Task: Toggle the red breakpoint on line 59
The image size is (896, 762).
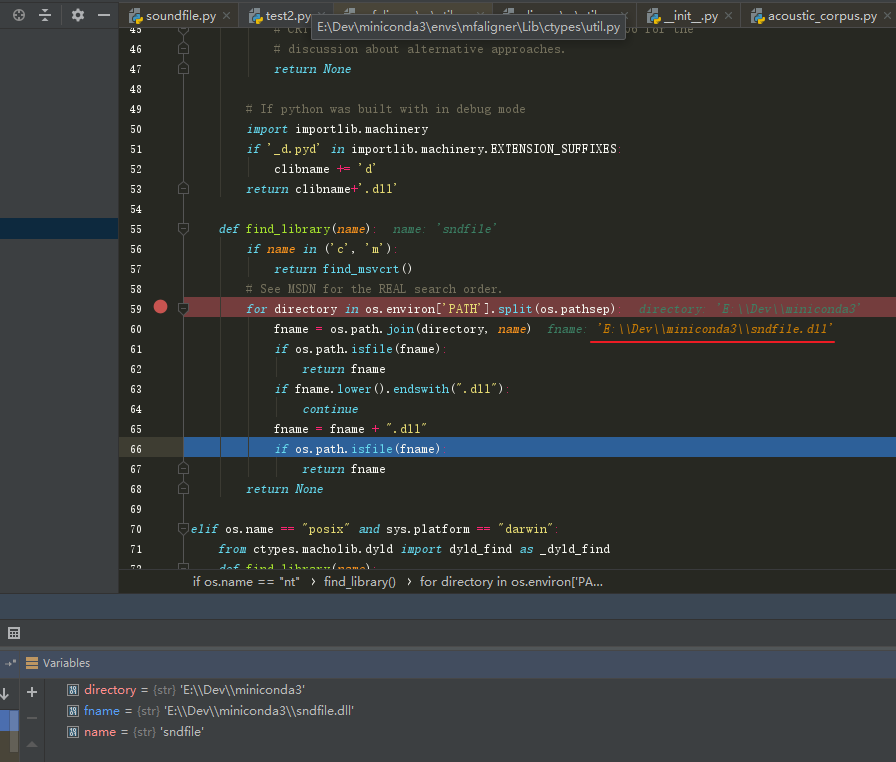Action: tap(160, 308)
